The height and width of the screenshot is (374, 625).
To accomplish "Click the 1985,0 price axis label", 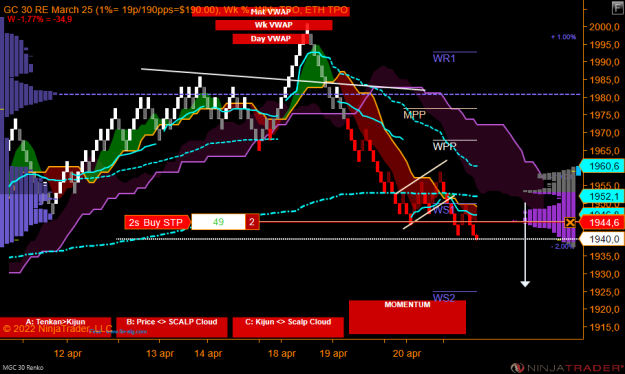I will 604,80.
